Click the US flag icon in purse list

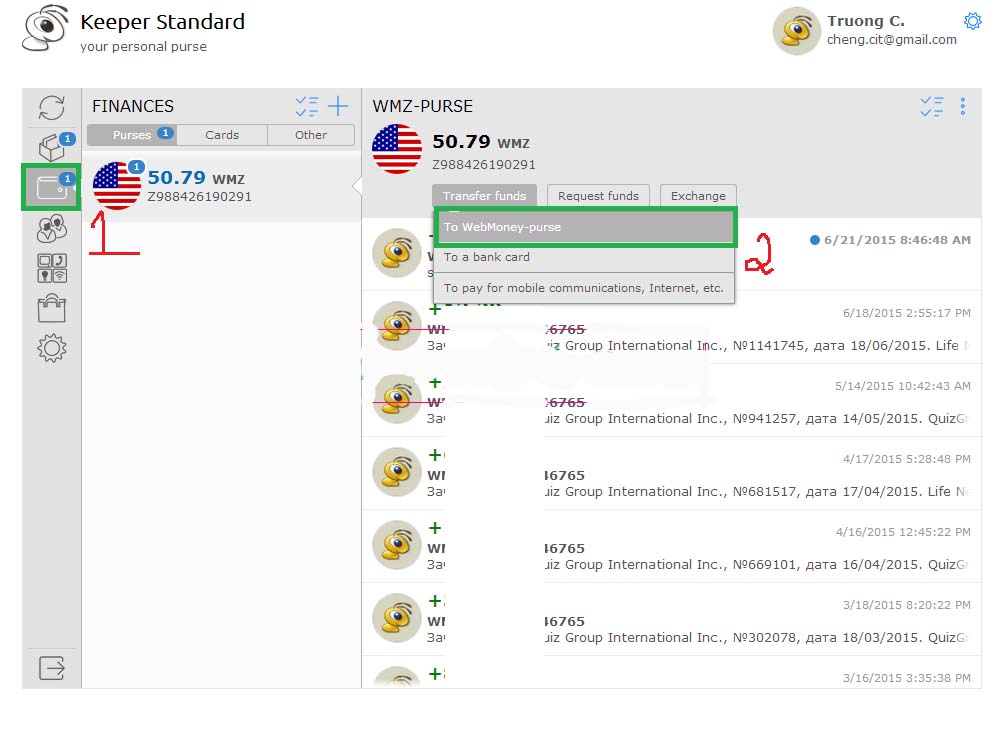tap(116, 185)
